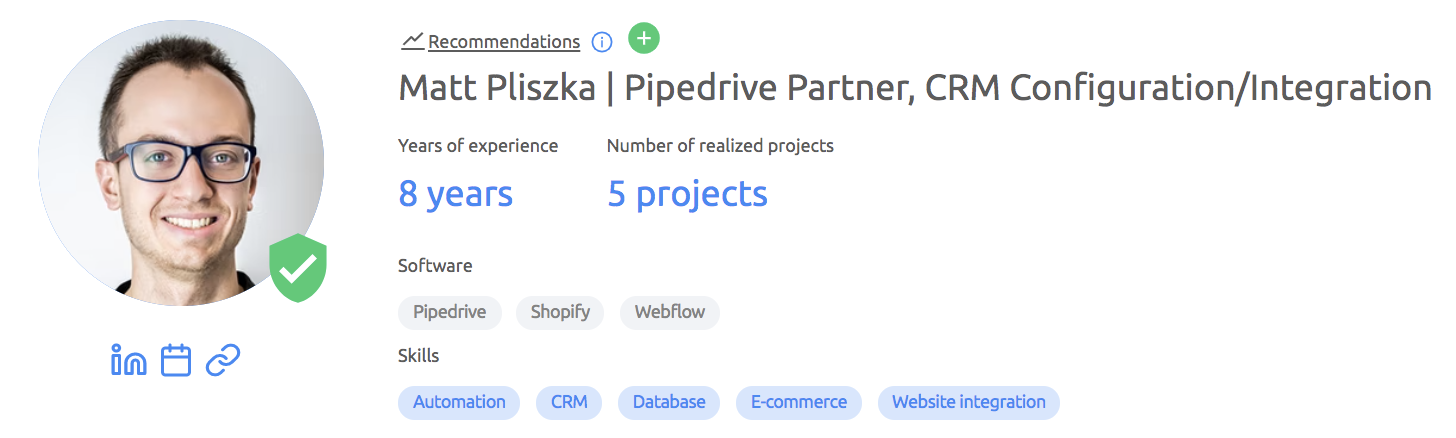The image size is (1456, 438).
Task: Click the Database skill tag
Action: pyautogui.click(x=668, y=402)
